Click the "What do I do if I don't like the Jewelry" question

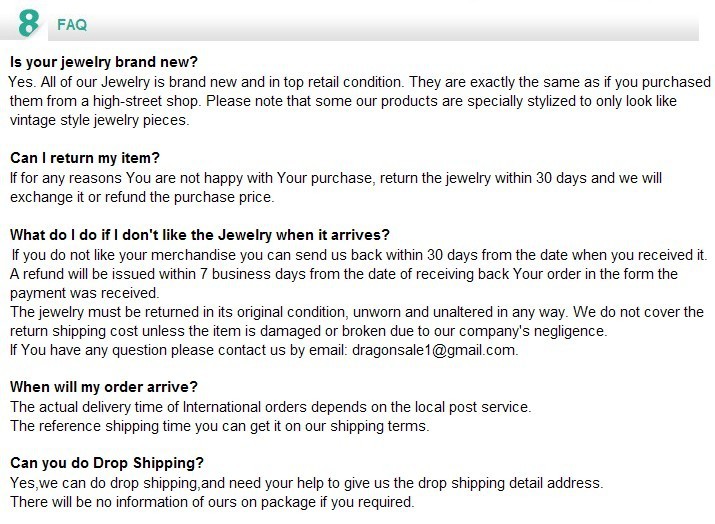coord(199,235)
